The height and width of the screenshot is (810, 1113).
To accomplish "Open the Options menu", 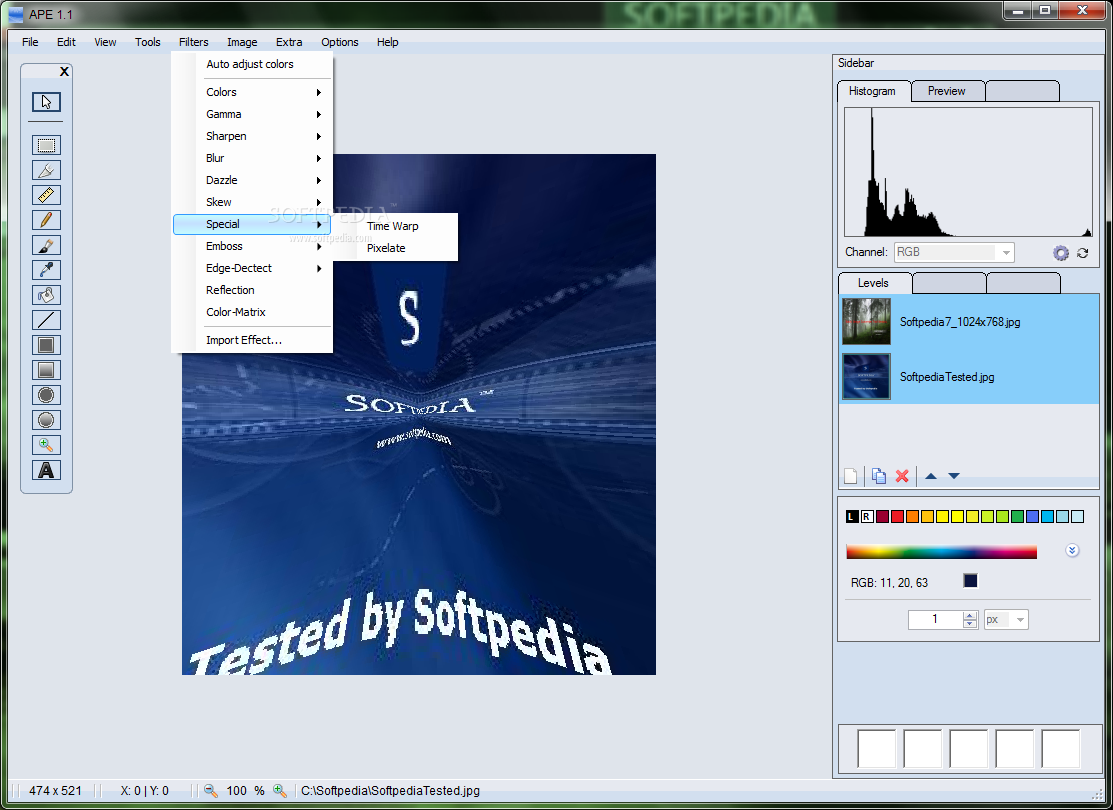I will click(x=339, y=42).
